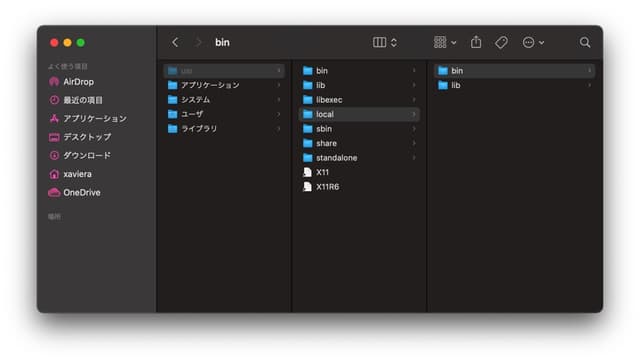Select the local folder
The height and width of the screenshot is (362, 640).
359,114
